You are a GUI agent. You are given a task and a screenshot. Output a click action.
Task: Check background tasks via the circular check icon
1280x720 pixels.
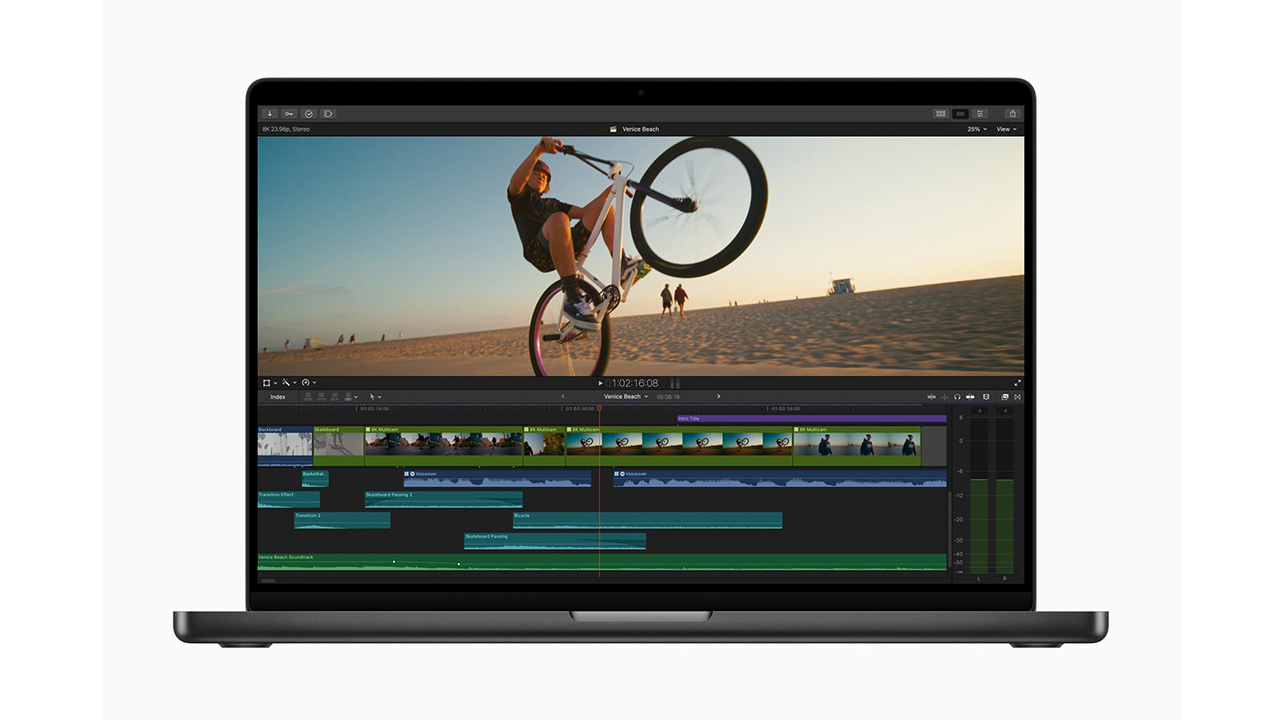tap(308, 113)
